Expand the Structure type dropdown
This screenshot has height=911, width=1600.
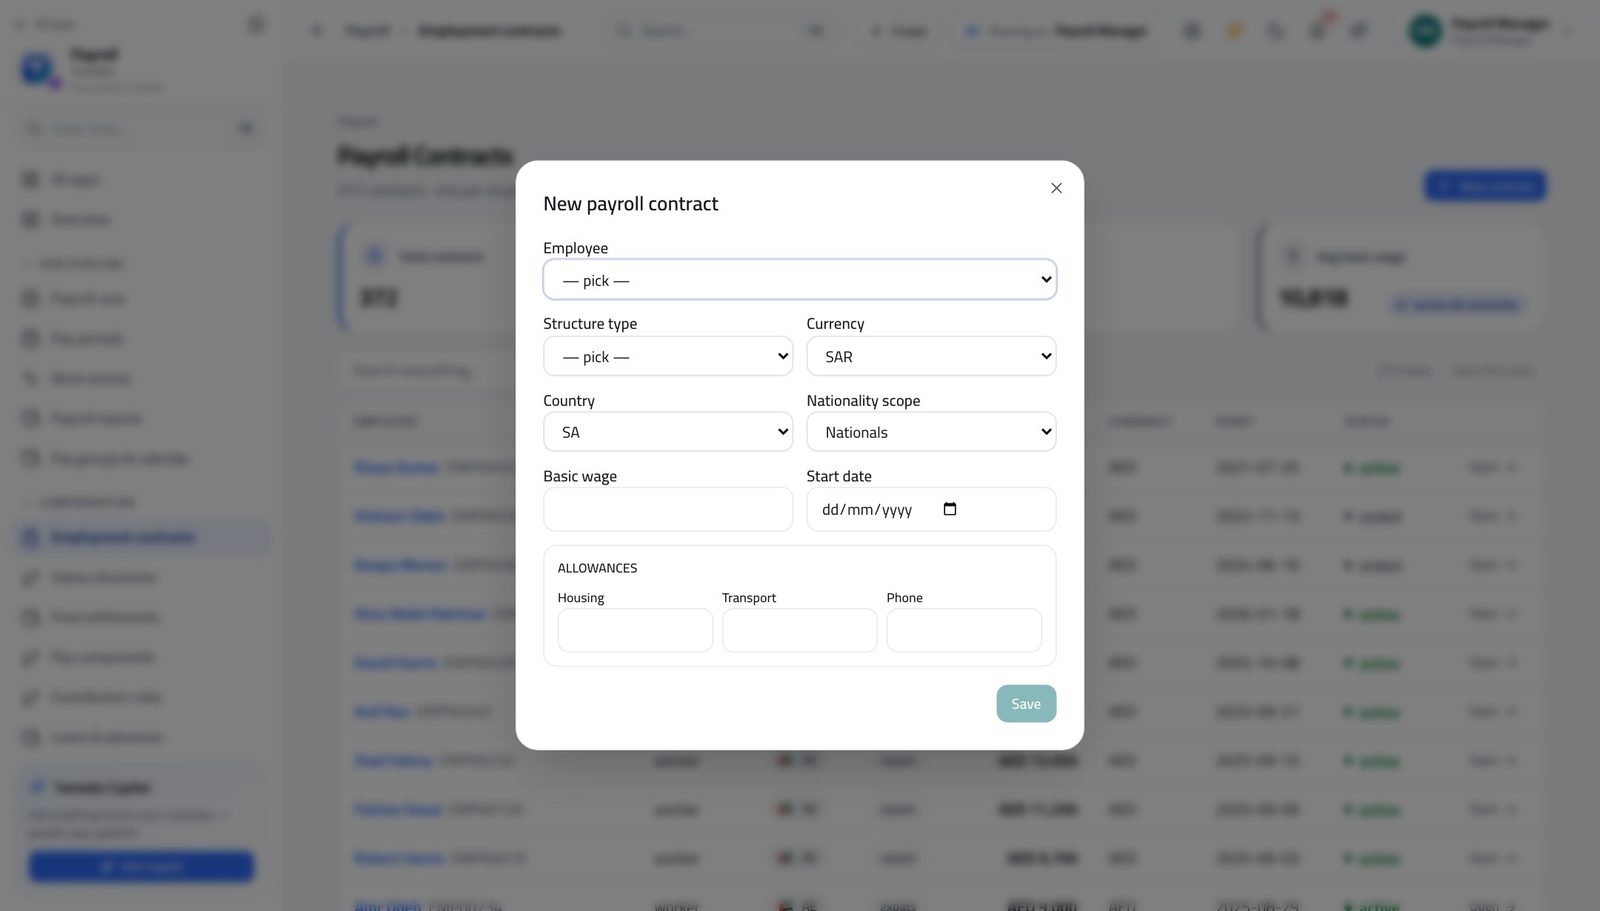tap(667, 356)
